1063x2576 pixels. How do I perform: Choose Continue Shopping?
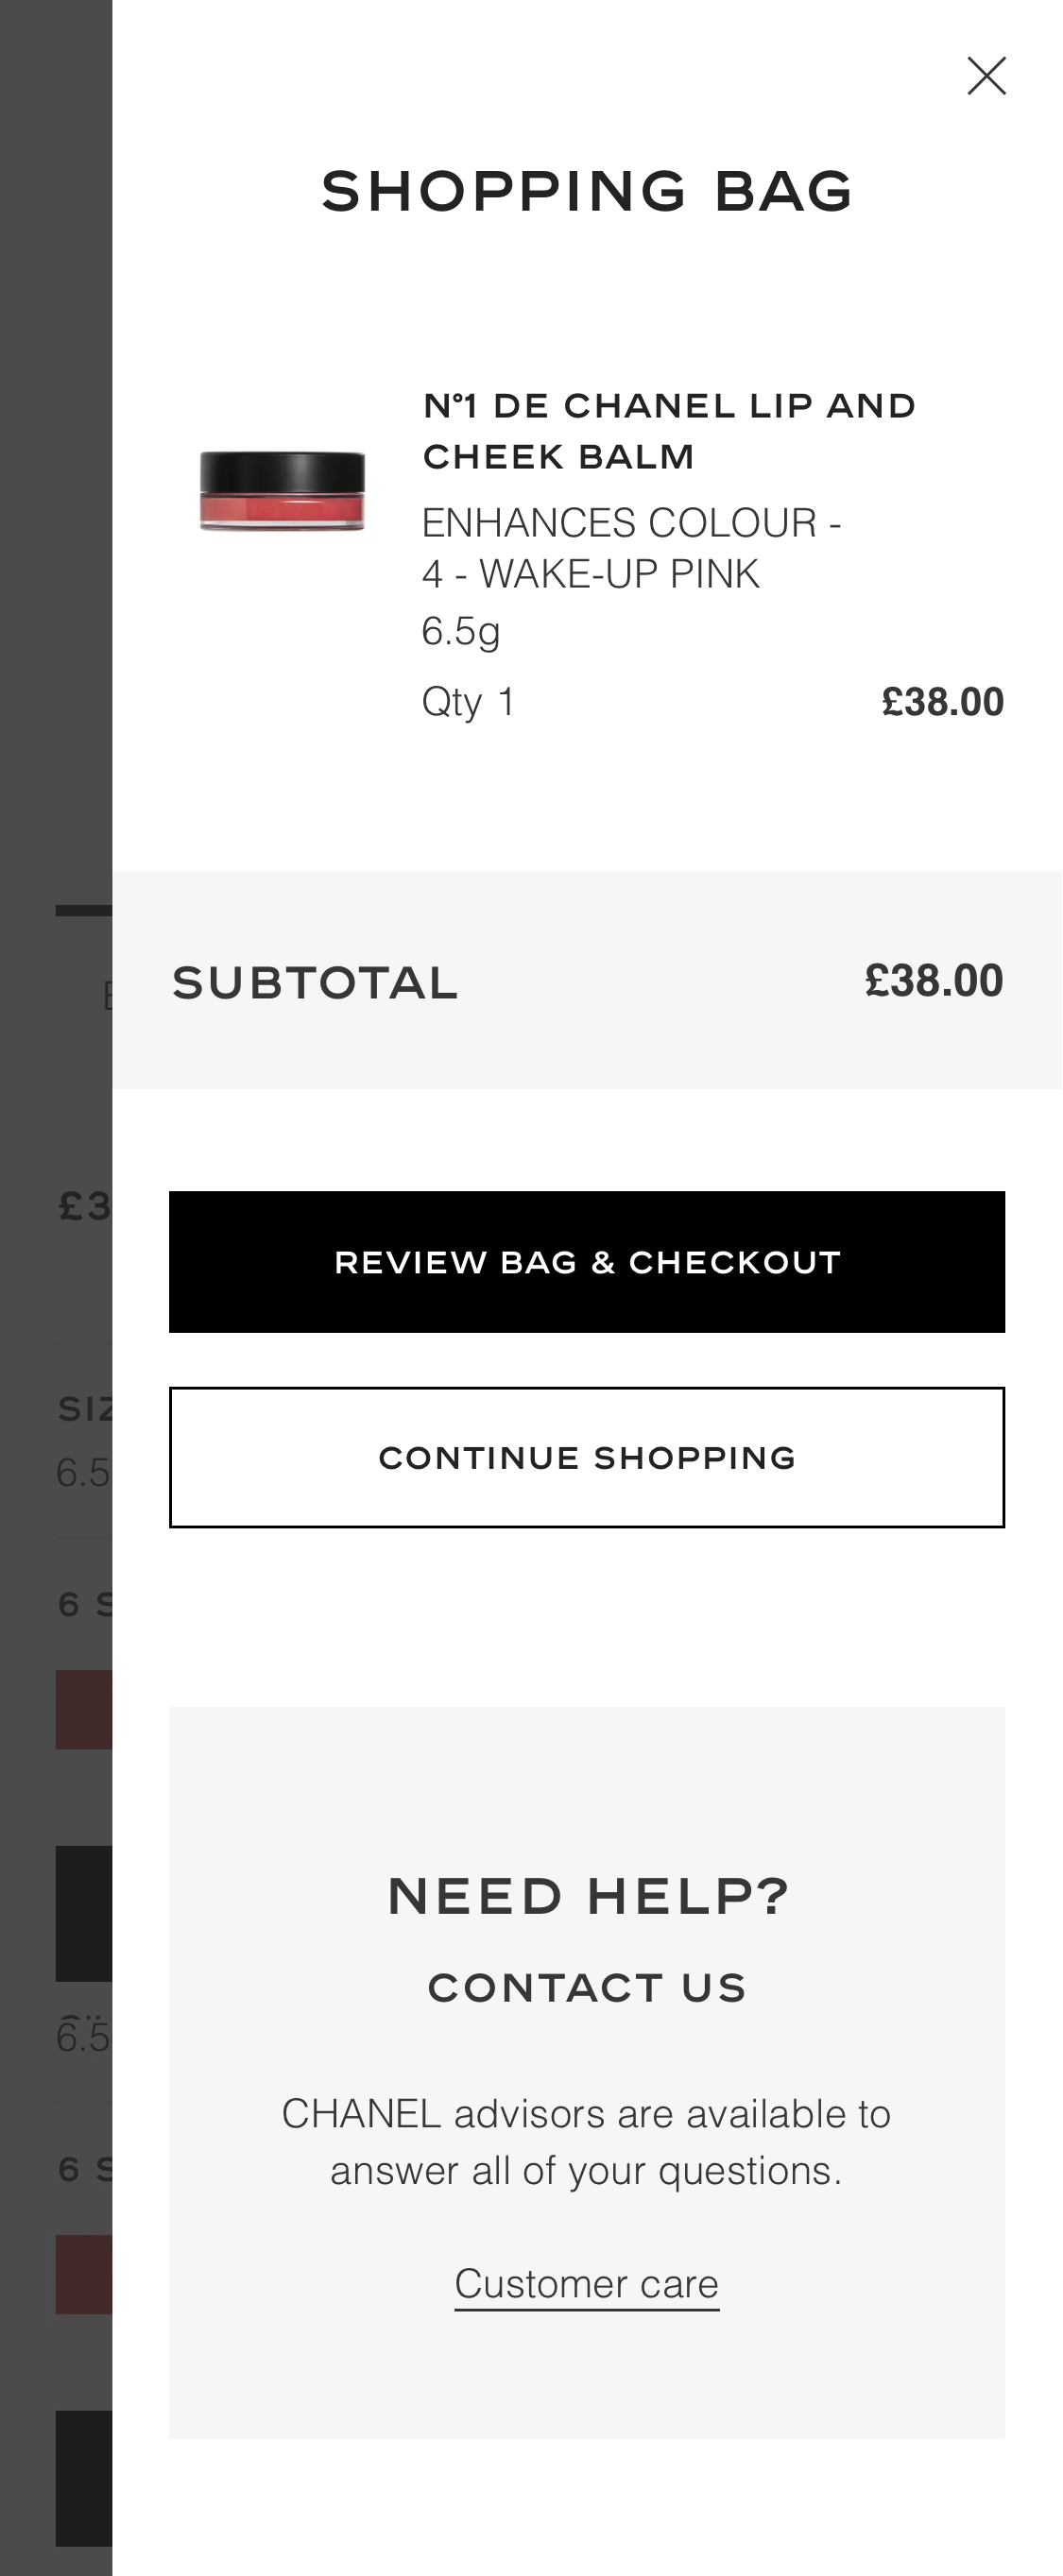(587, 1457)
